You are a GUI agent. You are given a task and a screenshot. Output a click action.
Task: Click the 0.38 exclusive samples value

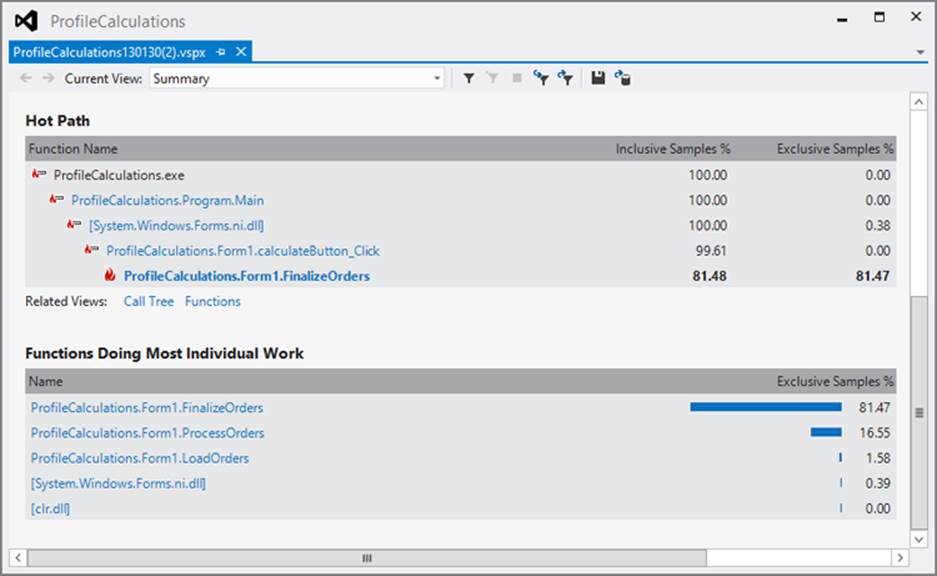coord(878,226)
